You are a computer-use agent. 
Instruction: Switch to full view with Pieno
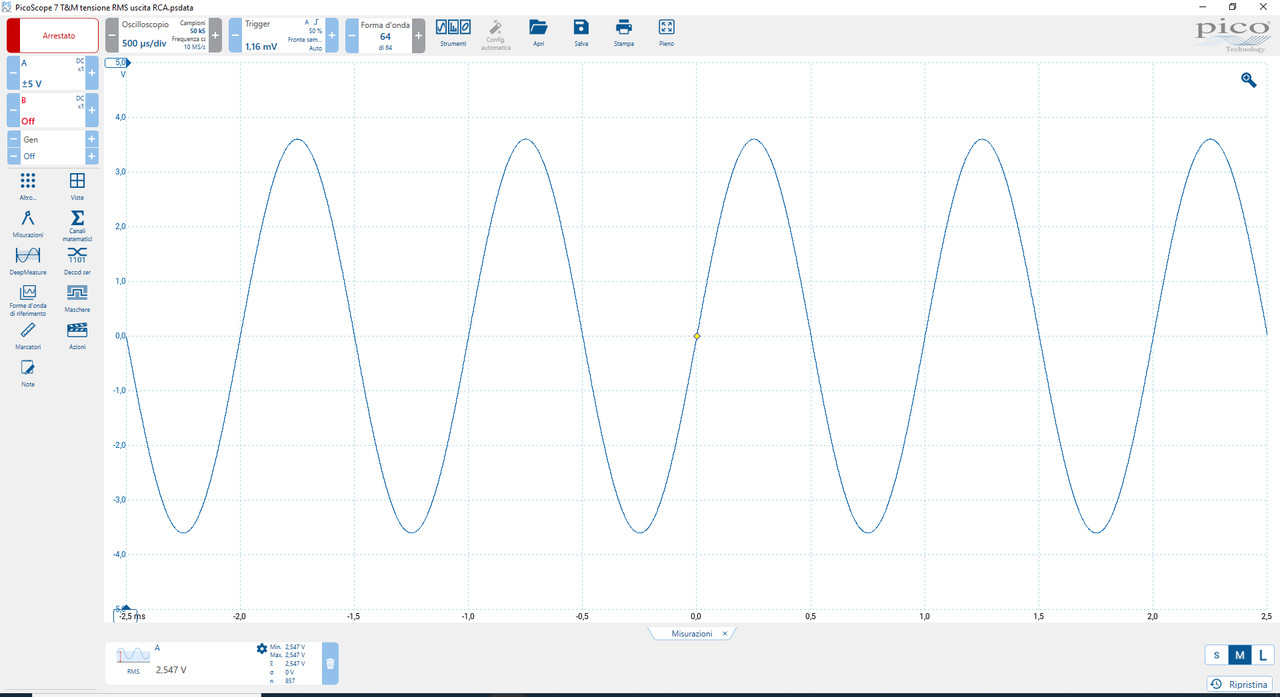[667, 33]
